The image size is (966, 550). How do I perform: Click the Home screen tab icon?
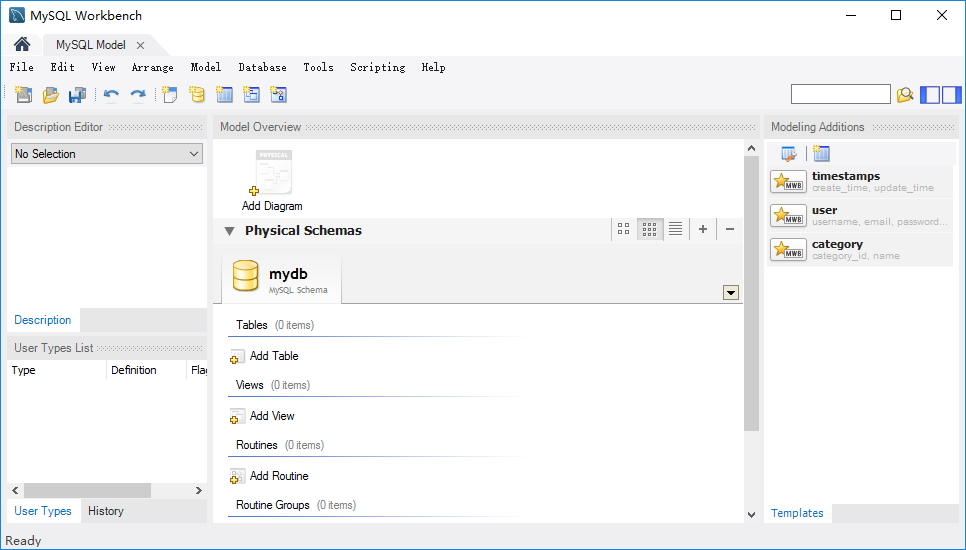(x=21, y=45)
